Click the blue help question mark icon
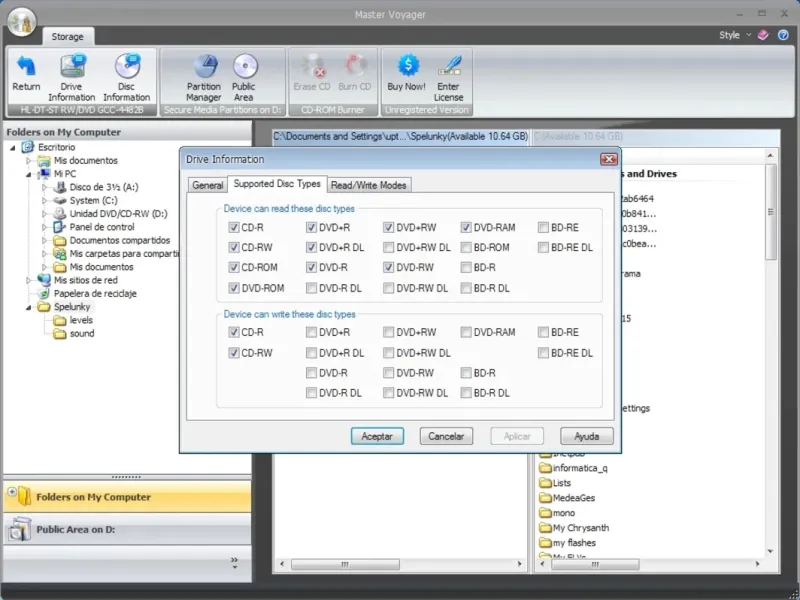Image resolution: width=800 pixels, height=600 pixels. [x=783, y=35]
